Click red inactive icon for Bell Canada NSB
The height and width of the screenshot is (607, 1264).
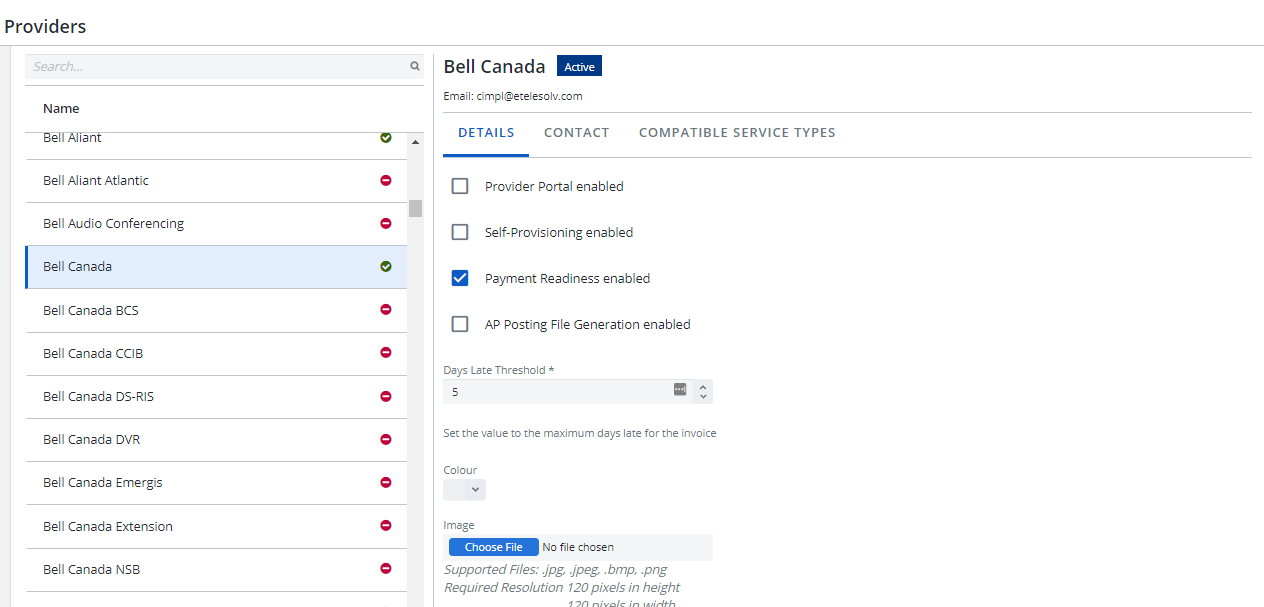[386, 568]
